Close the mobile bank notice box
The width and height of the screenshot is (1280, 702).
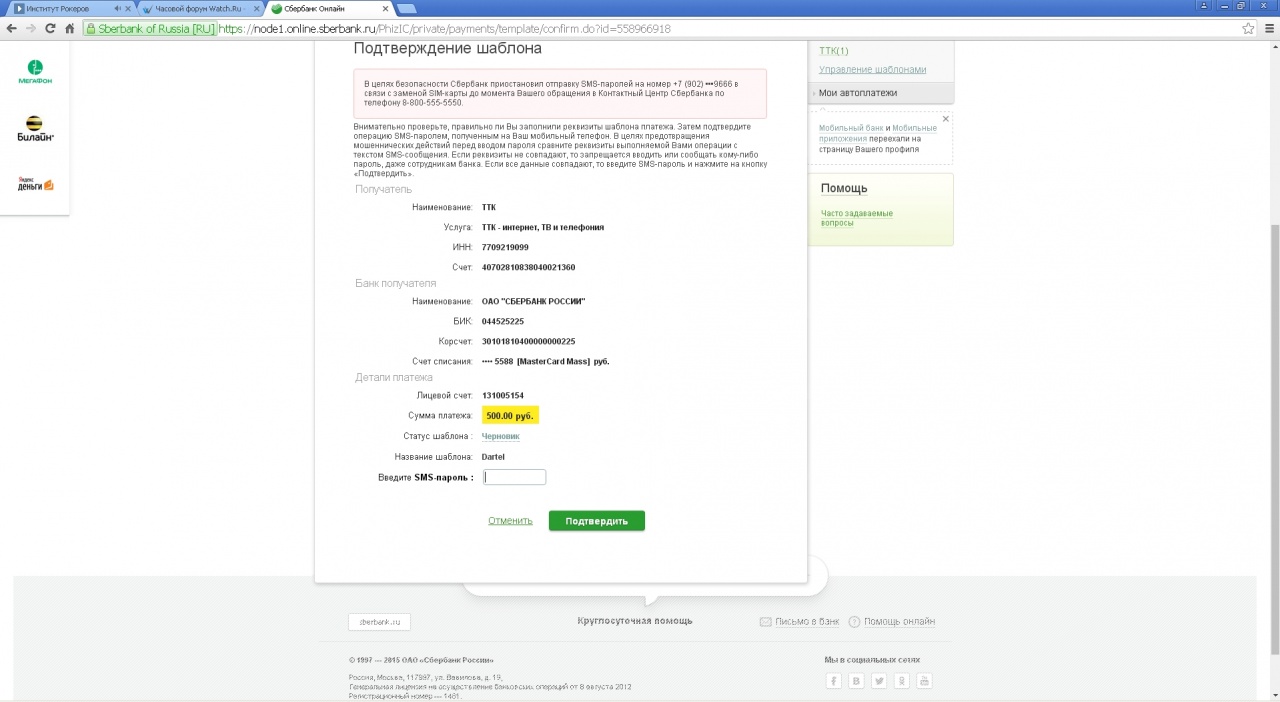pos(946,119)
